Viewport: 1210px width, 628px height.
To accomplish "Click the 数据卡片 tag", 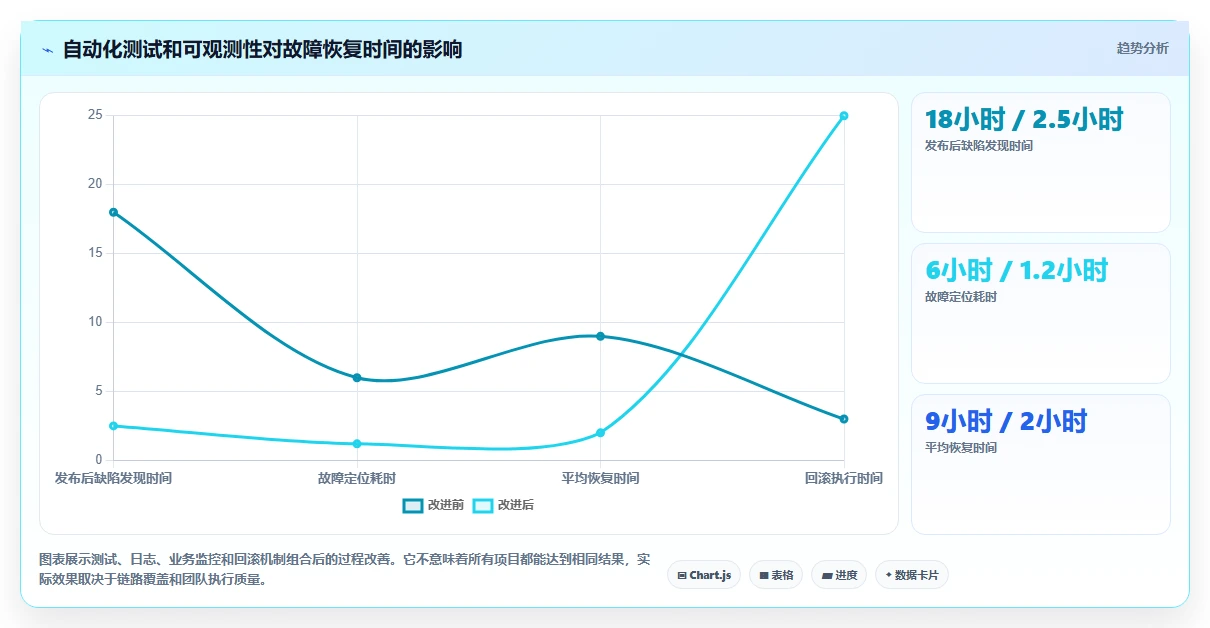I will click(x=911, y=575).
